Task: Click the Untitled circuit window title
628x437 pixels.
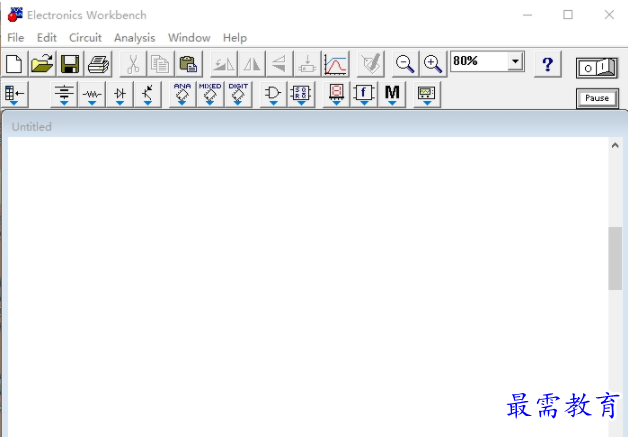Action: coord(32,127)
